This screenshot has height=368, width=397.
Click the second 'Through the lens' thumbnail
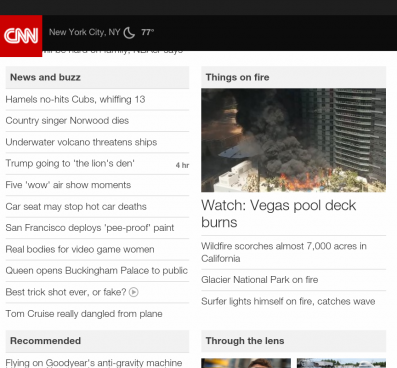coord(341,363)
